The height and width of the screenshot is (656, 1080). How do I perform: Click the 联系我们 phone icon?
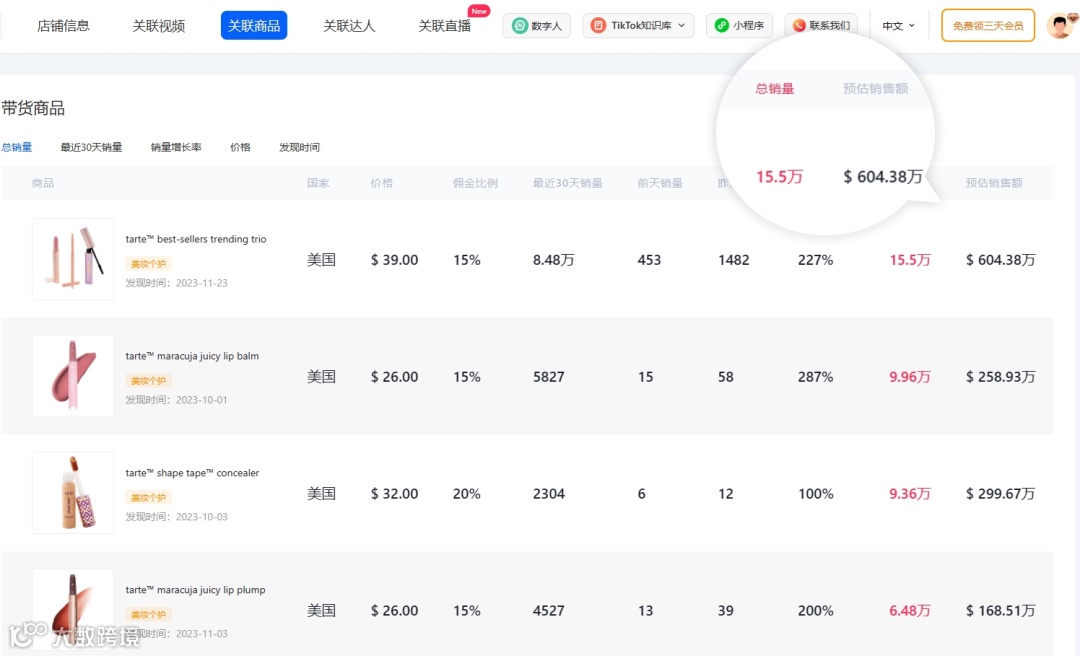tap(800, 26)
